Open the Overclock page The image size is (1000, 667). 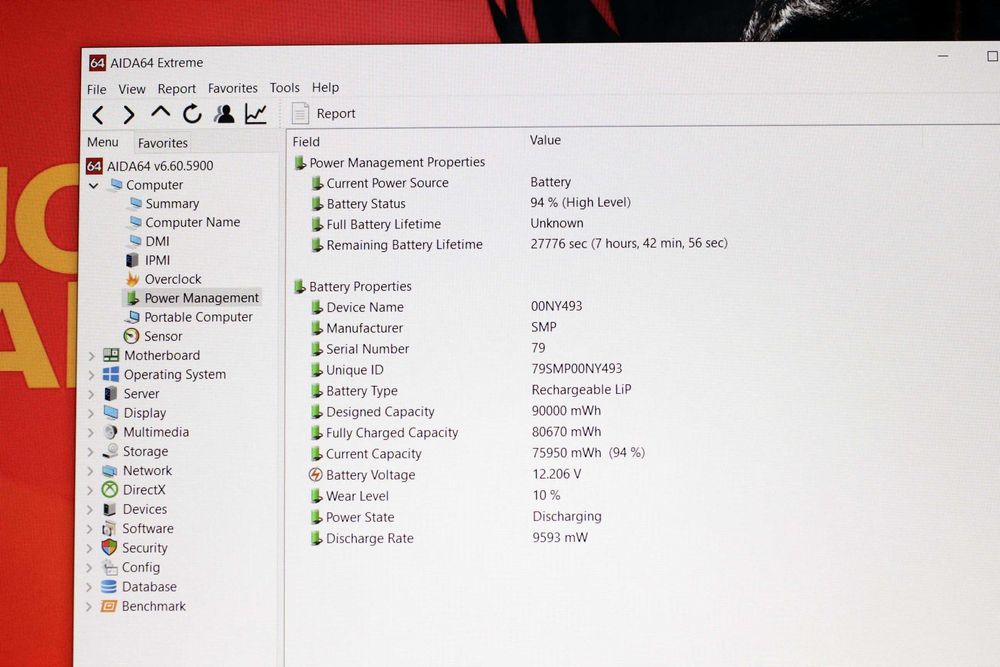tap(173, 279)
